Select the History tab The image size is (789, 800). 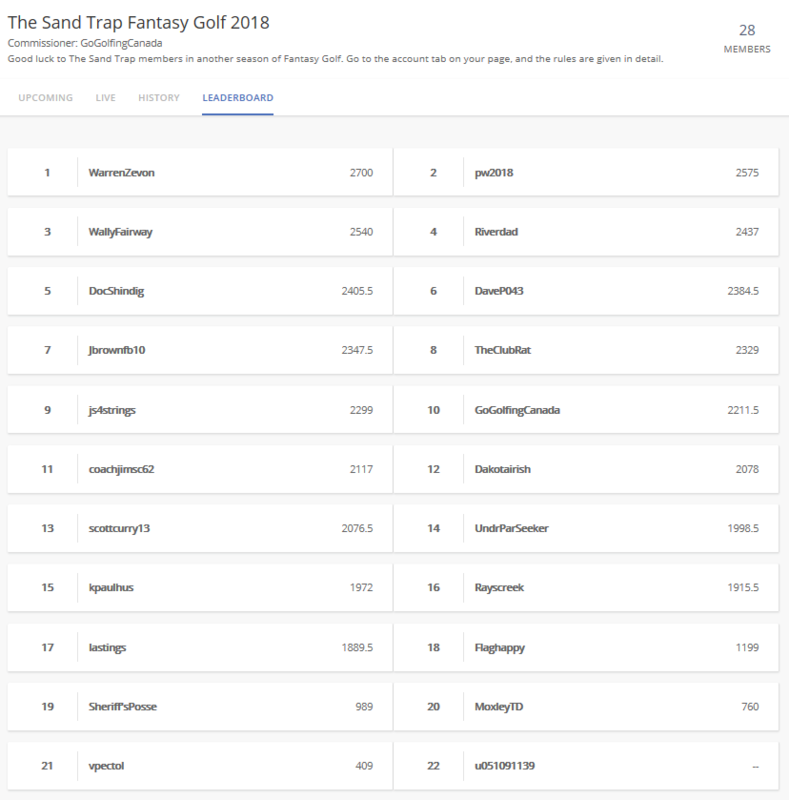tap(159, 98)
